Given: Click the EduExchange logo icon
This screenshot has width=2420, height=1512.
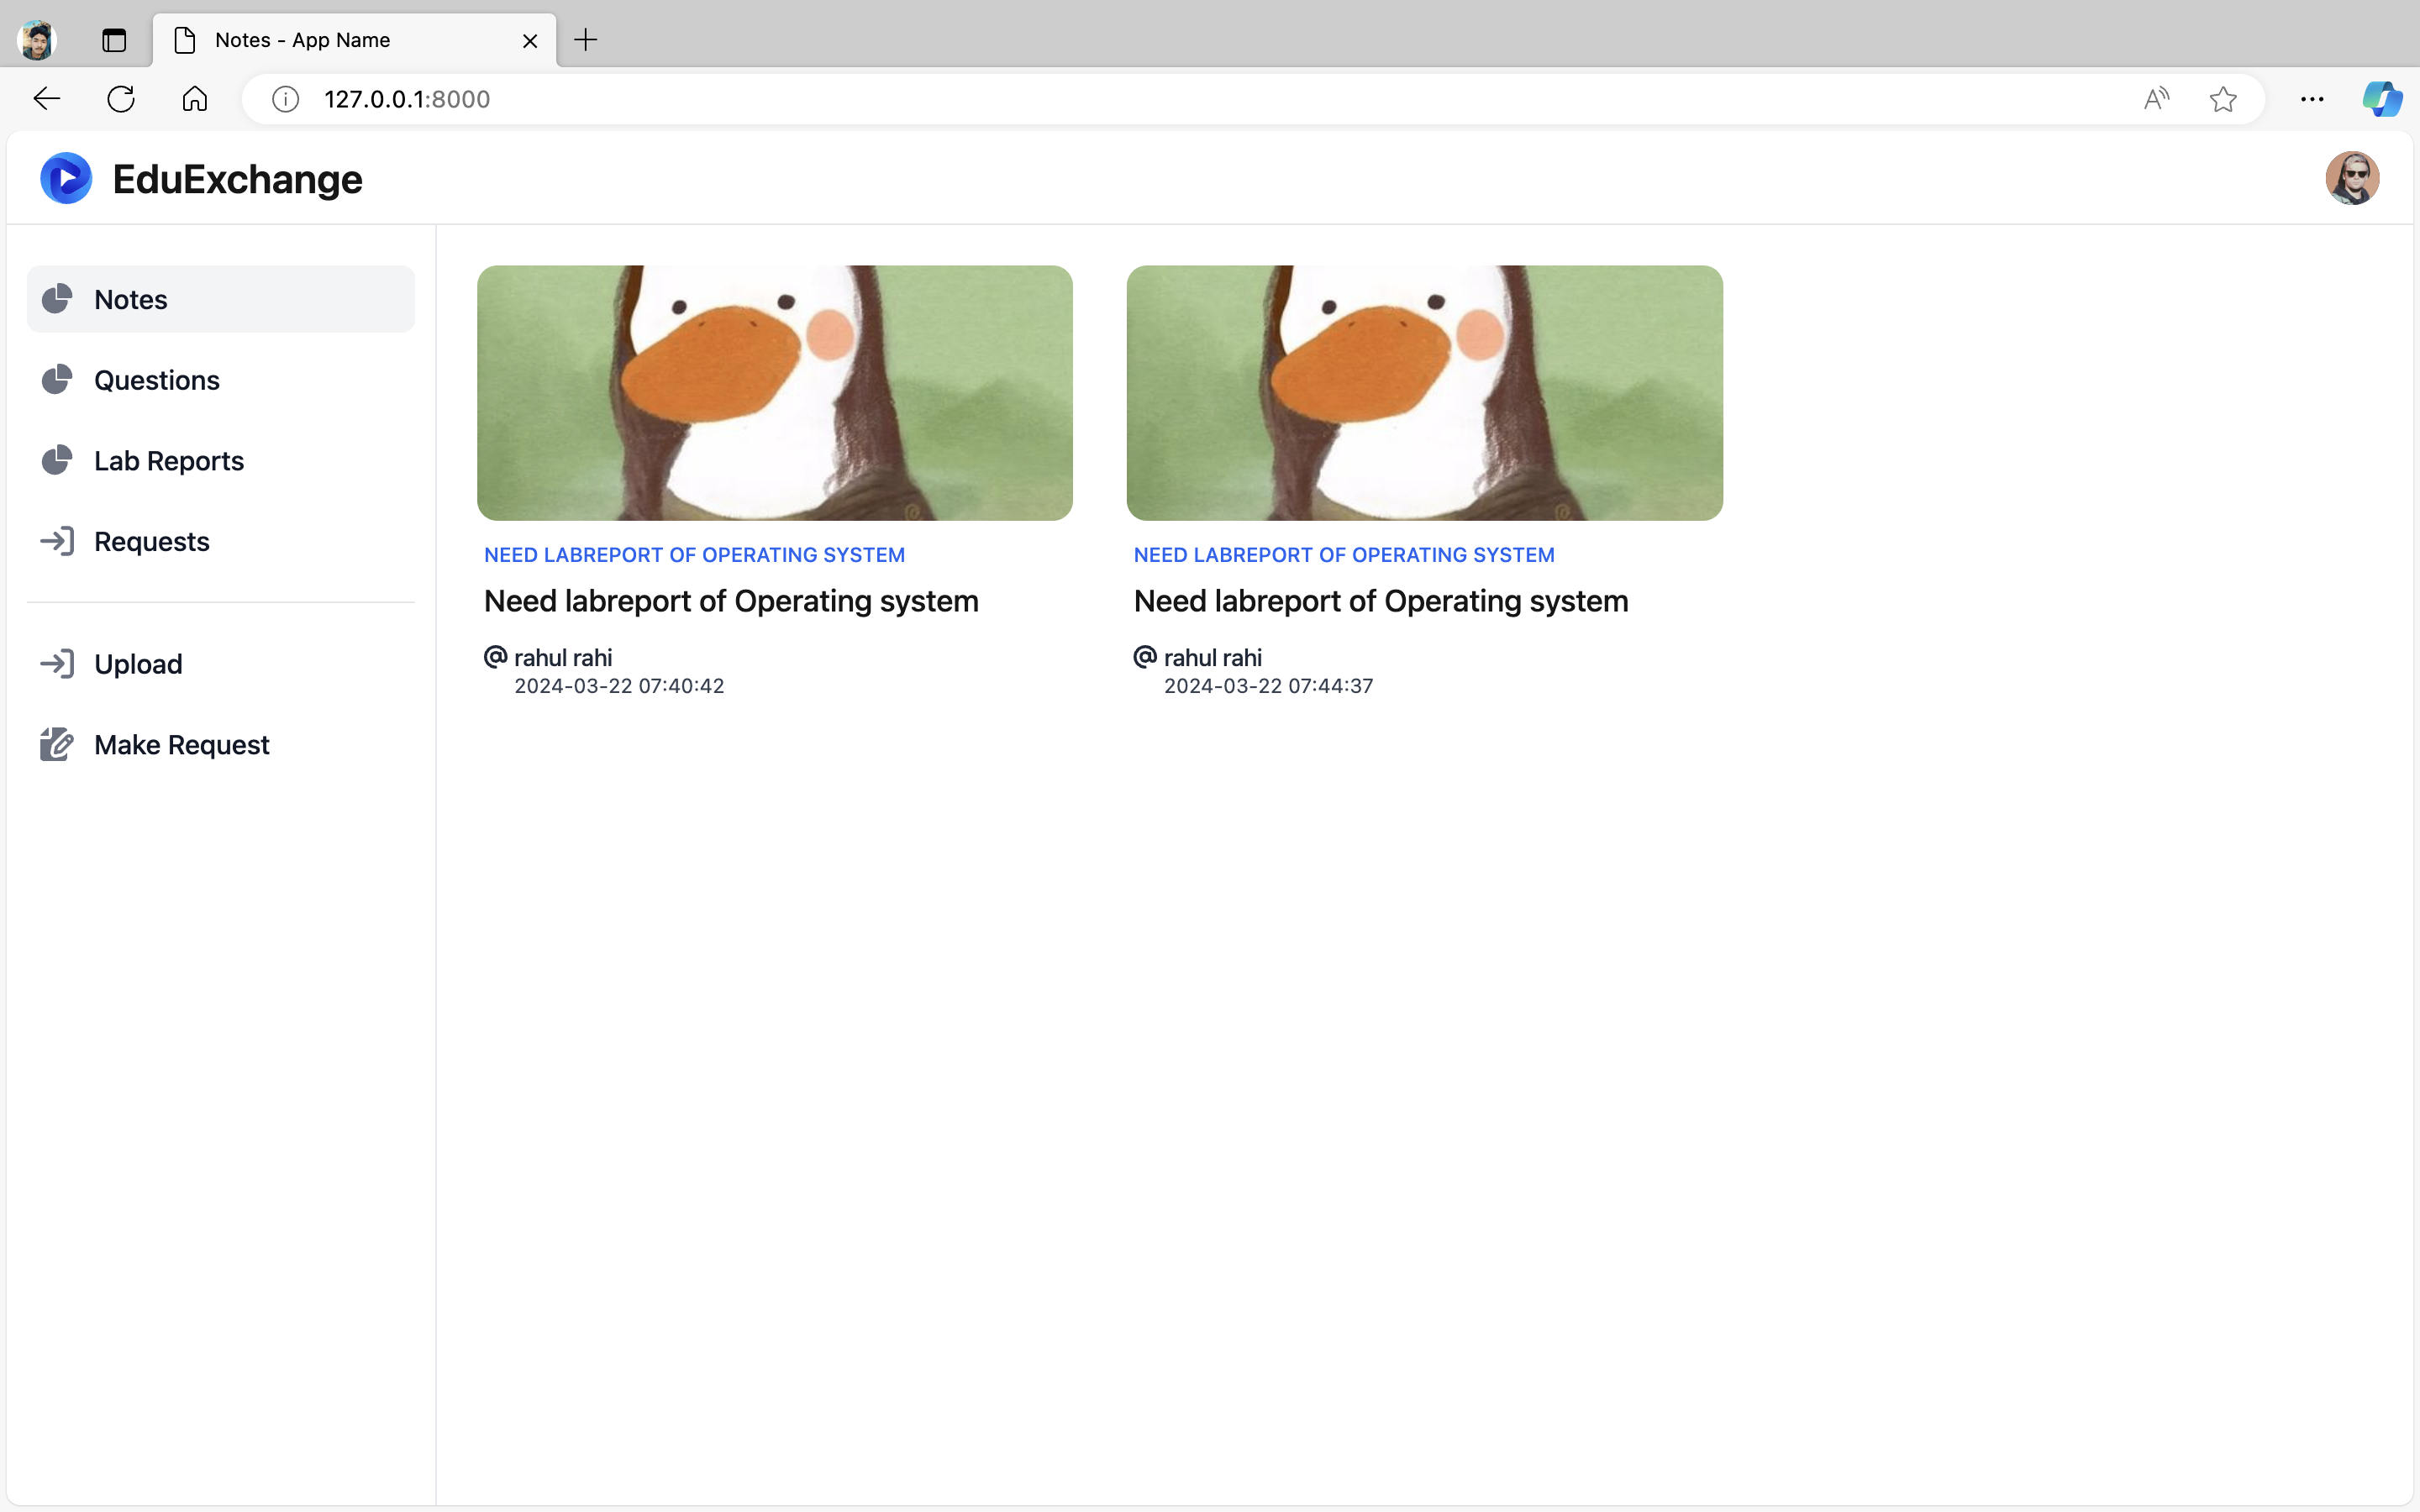Looking at the screenshot, I should coord(66,179).
